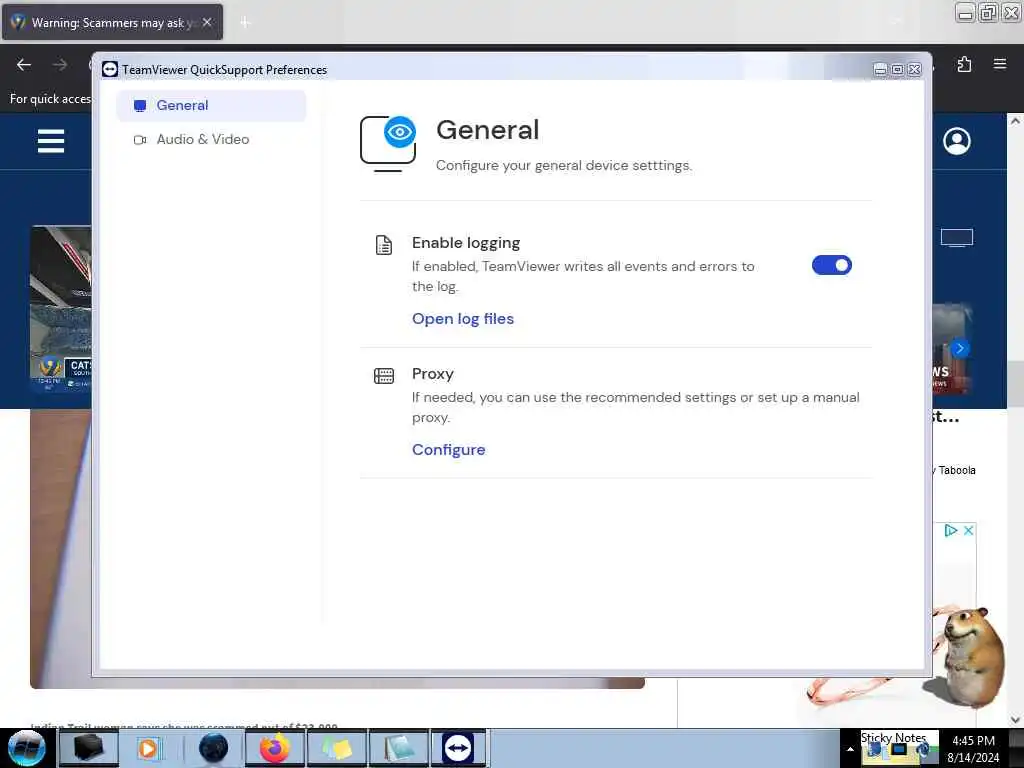The height and width of the screenshot is (768, 1024).
Task: Show hidden system tray icons
Action: tap(850, 749)
